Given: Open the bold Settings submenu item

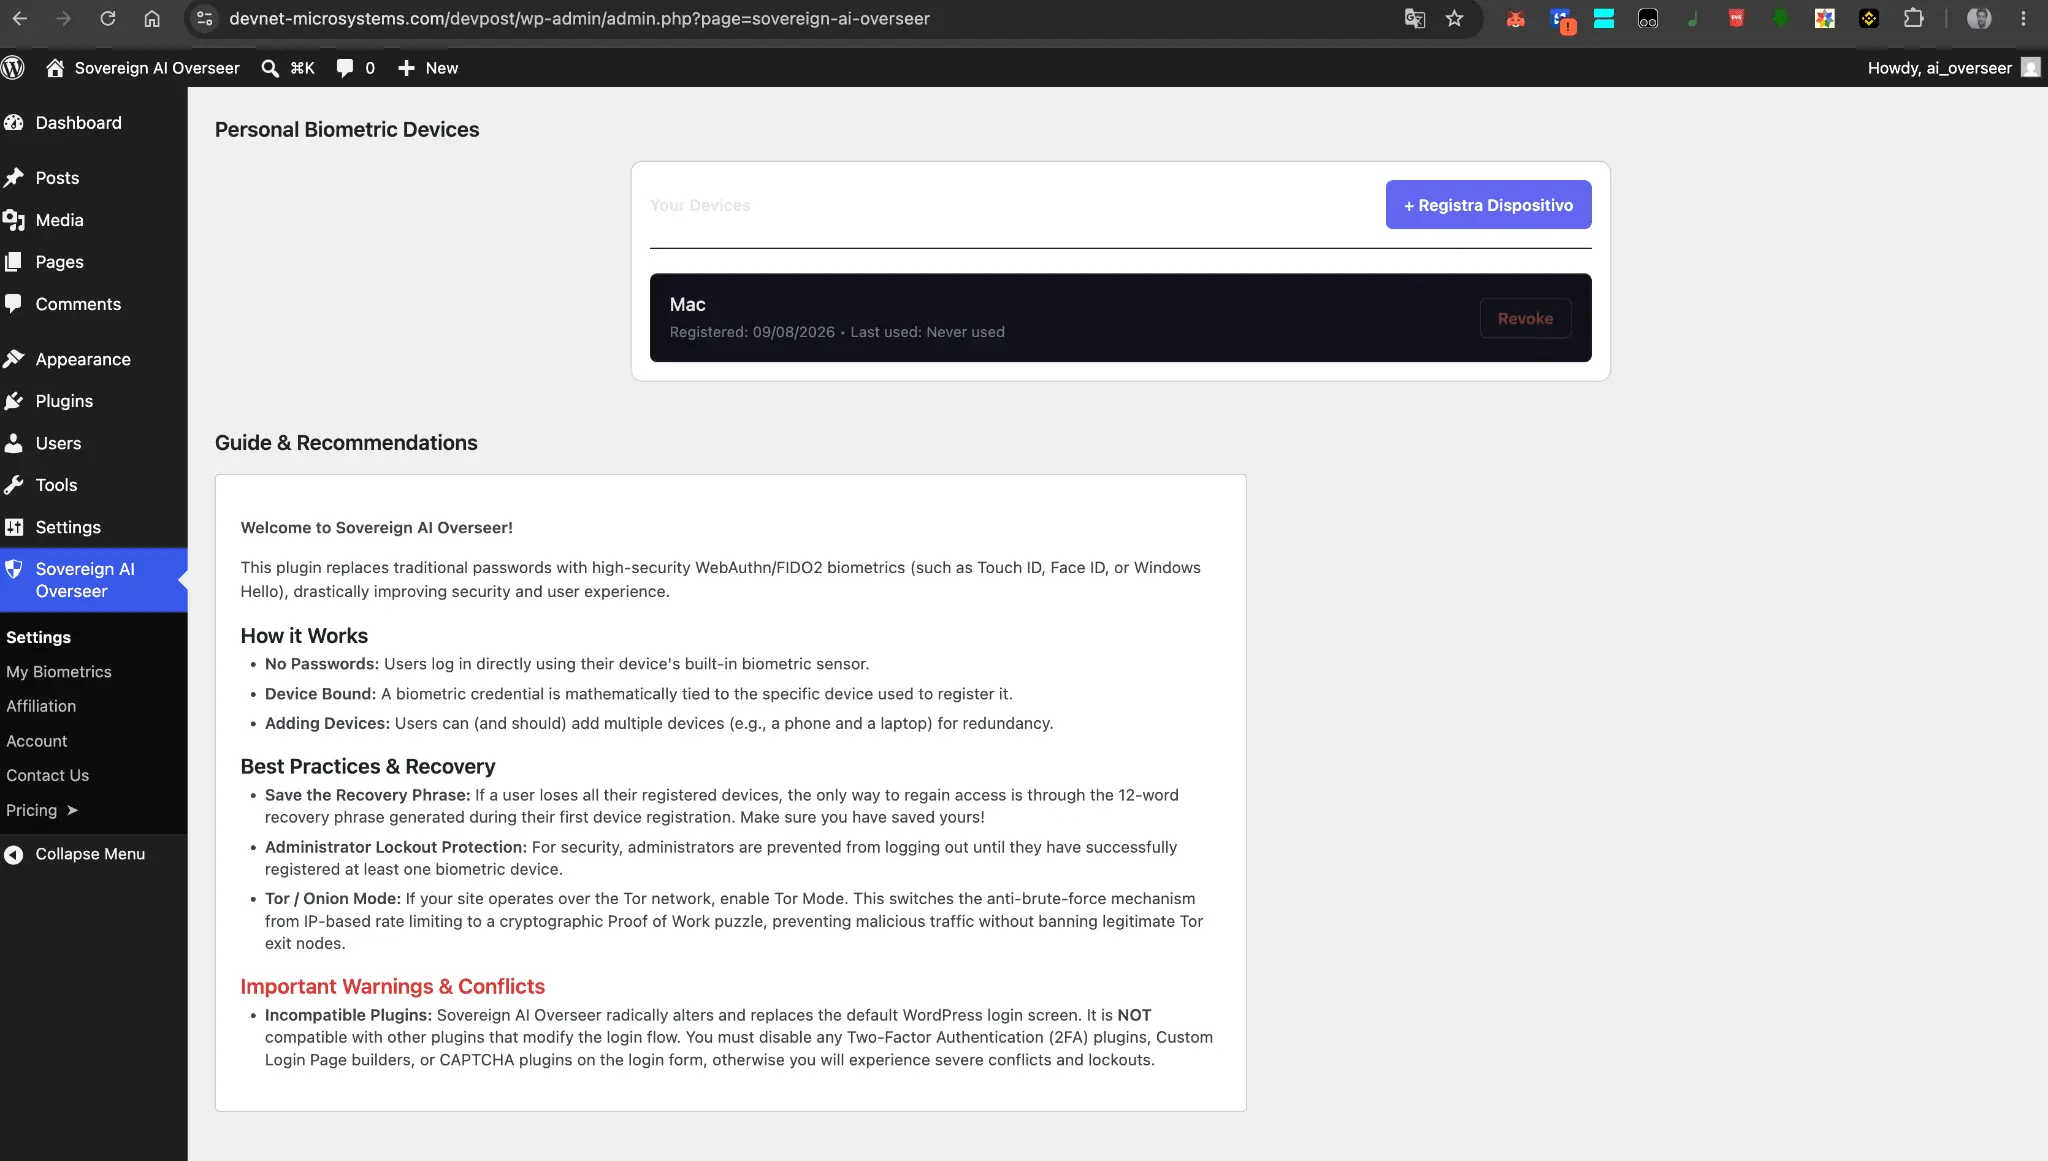Looking at the screenshot, I should coord(38,638).
